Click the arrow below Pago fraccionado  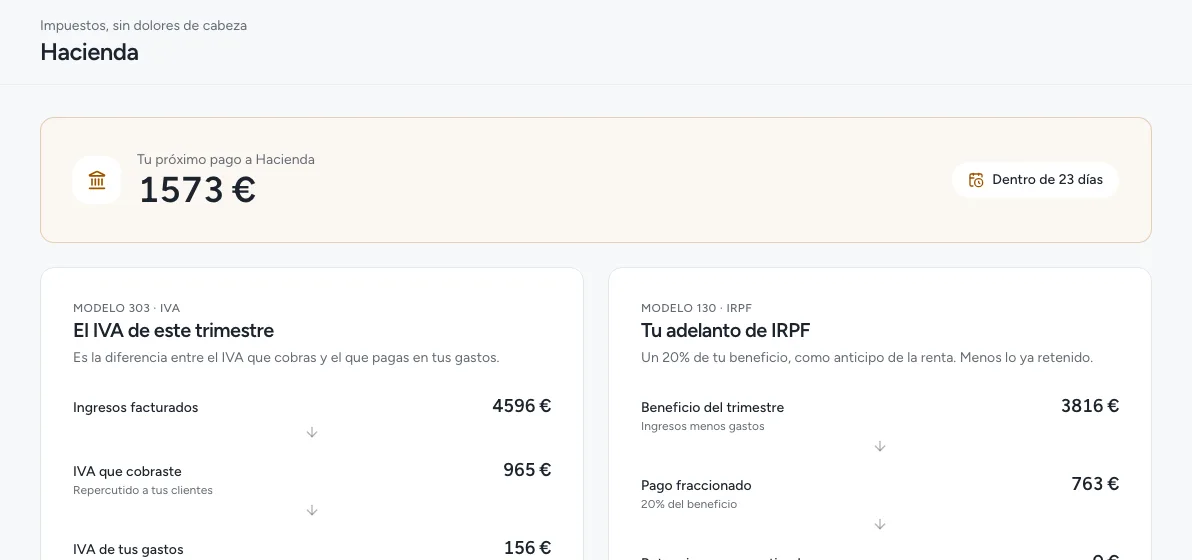point(880,524)
